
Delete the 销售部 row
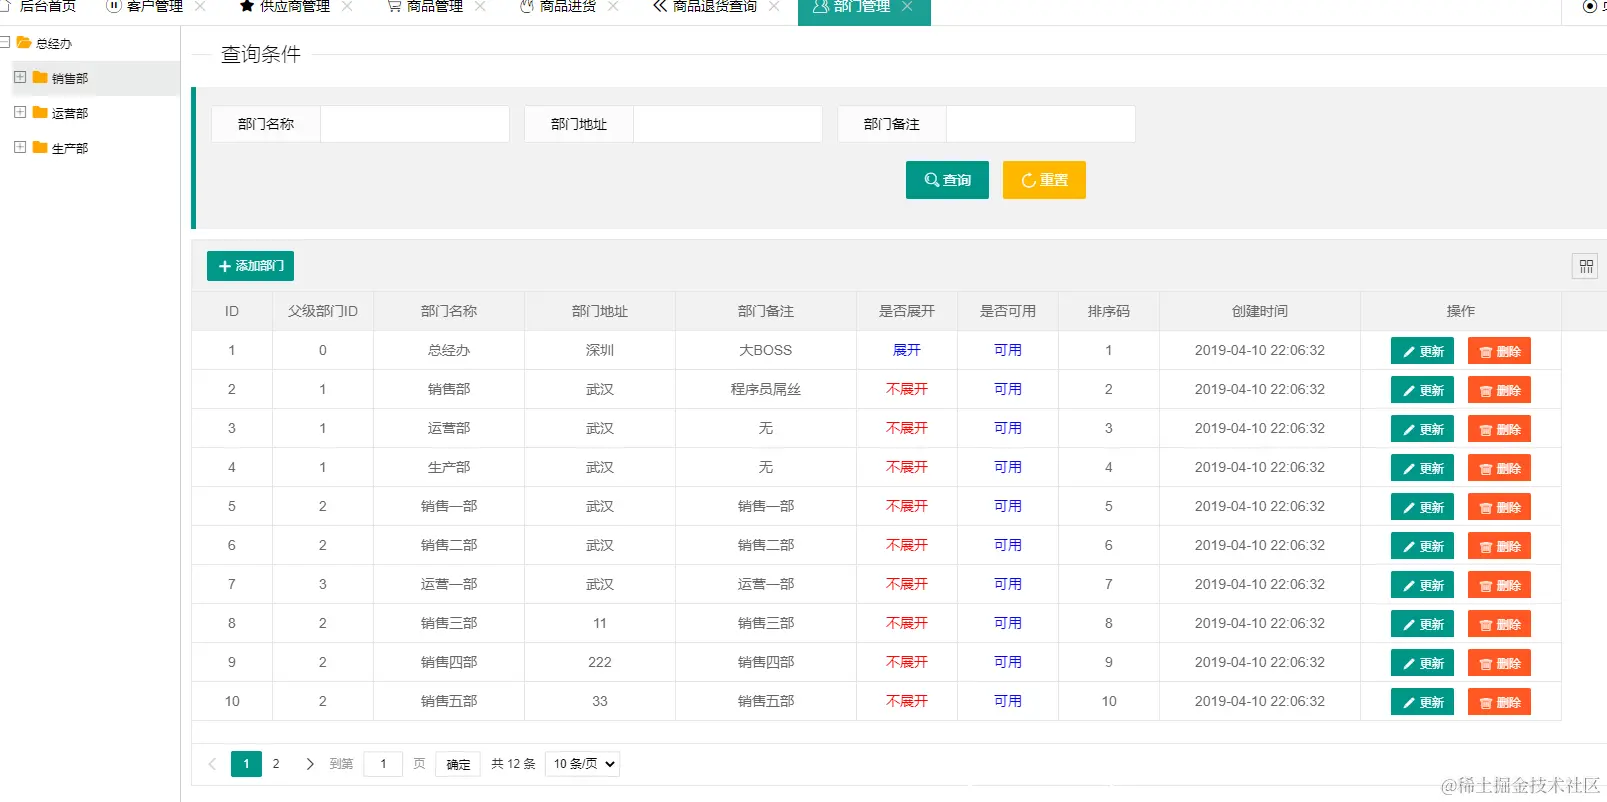(x=1499, y=390)
